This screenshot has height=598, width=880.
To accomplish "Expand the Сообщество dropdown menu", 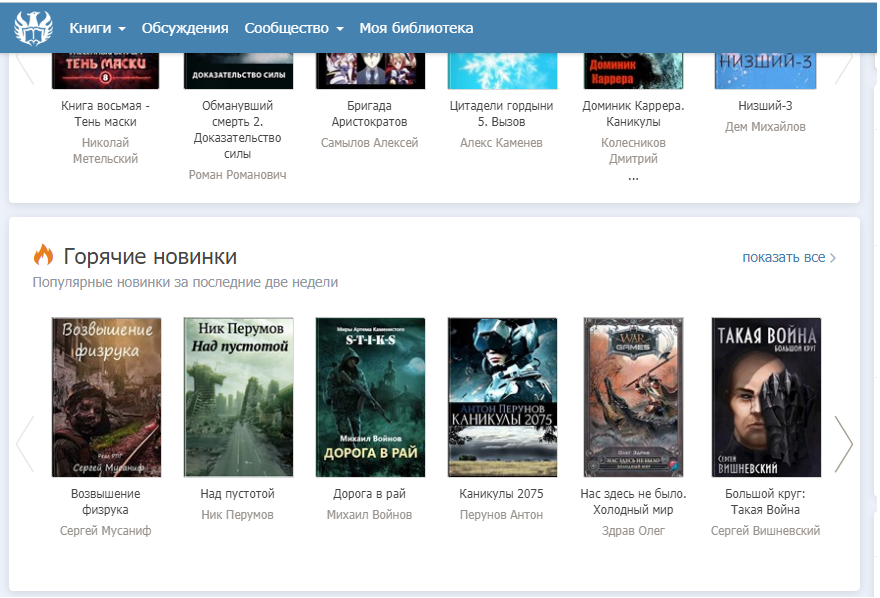I will point(293,28).
